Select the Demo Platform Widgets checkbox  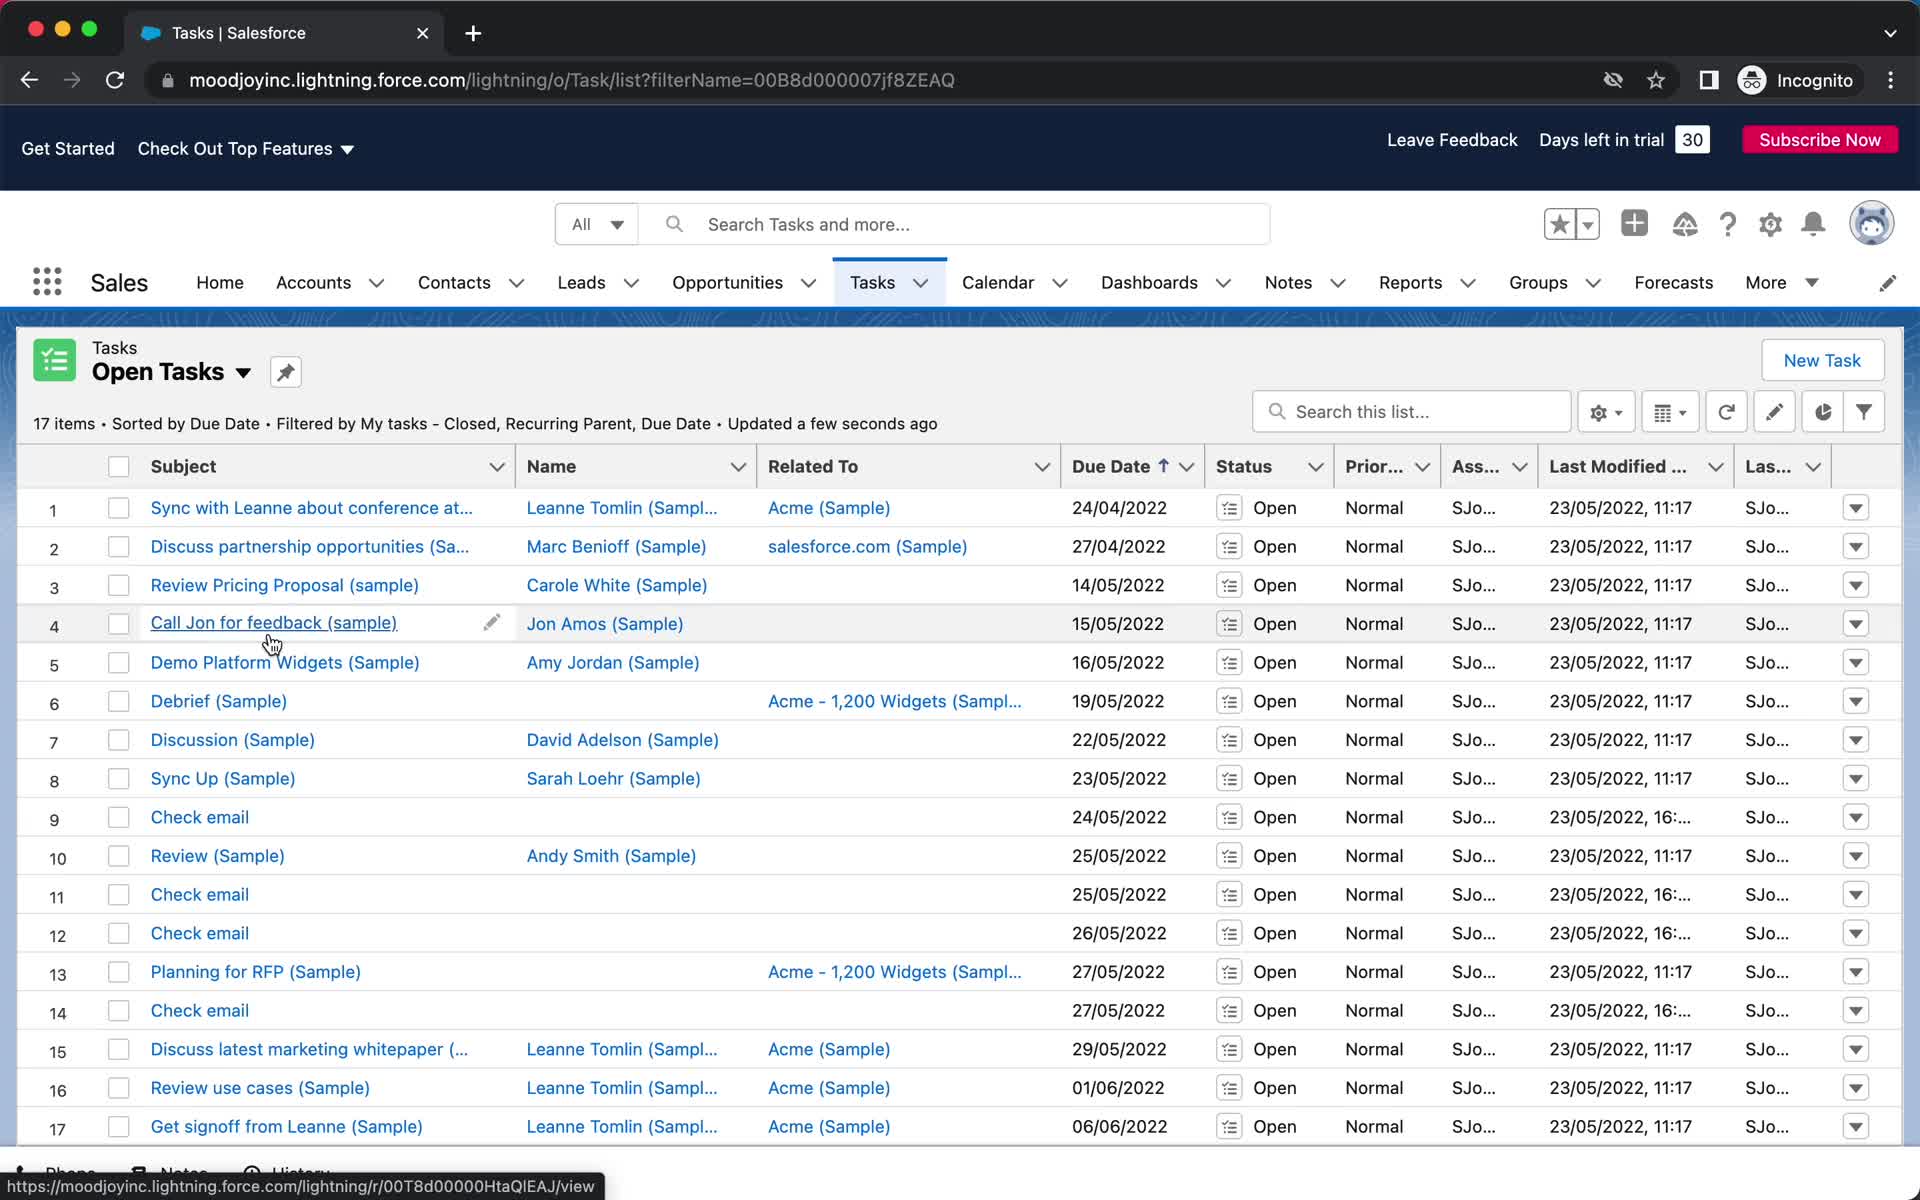point(119,663)
